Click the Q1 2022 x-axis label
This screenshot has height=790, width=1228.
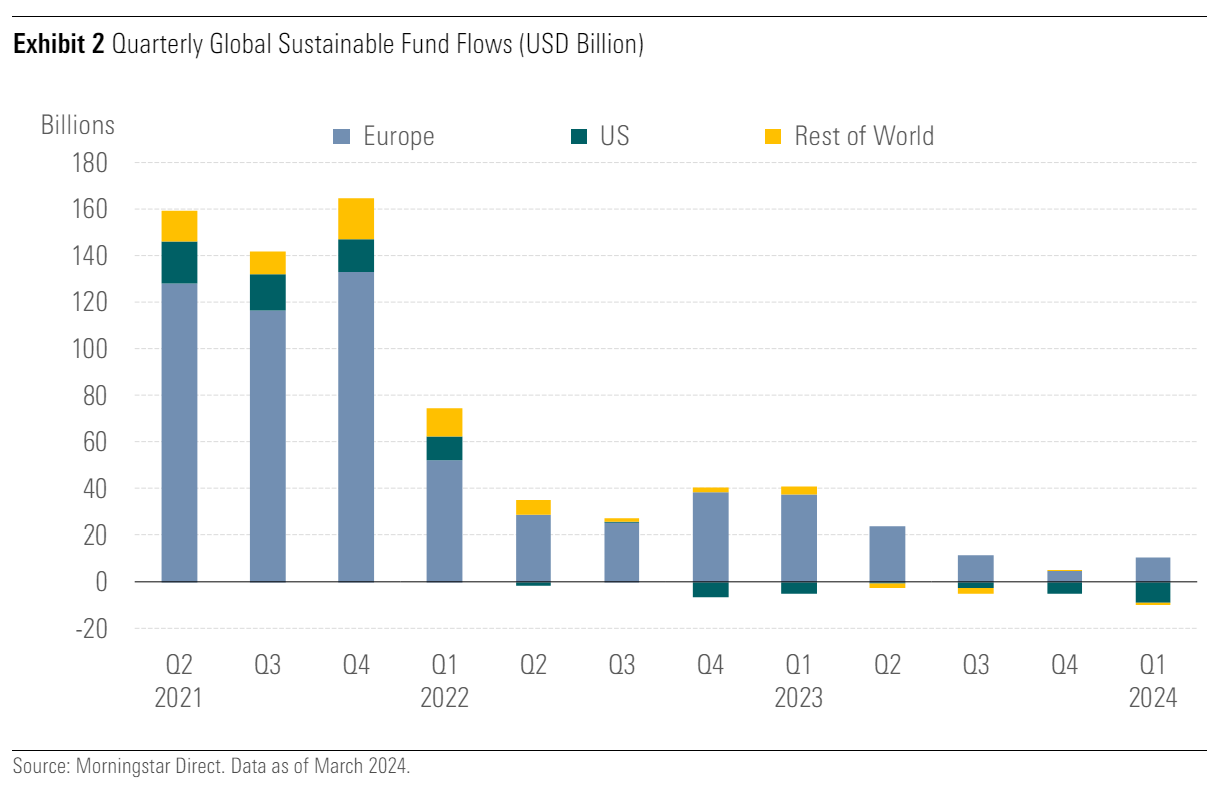click(444, 681)
